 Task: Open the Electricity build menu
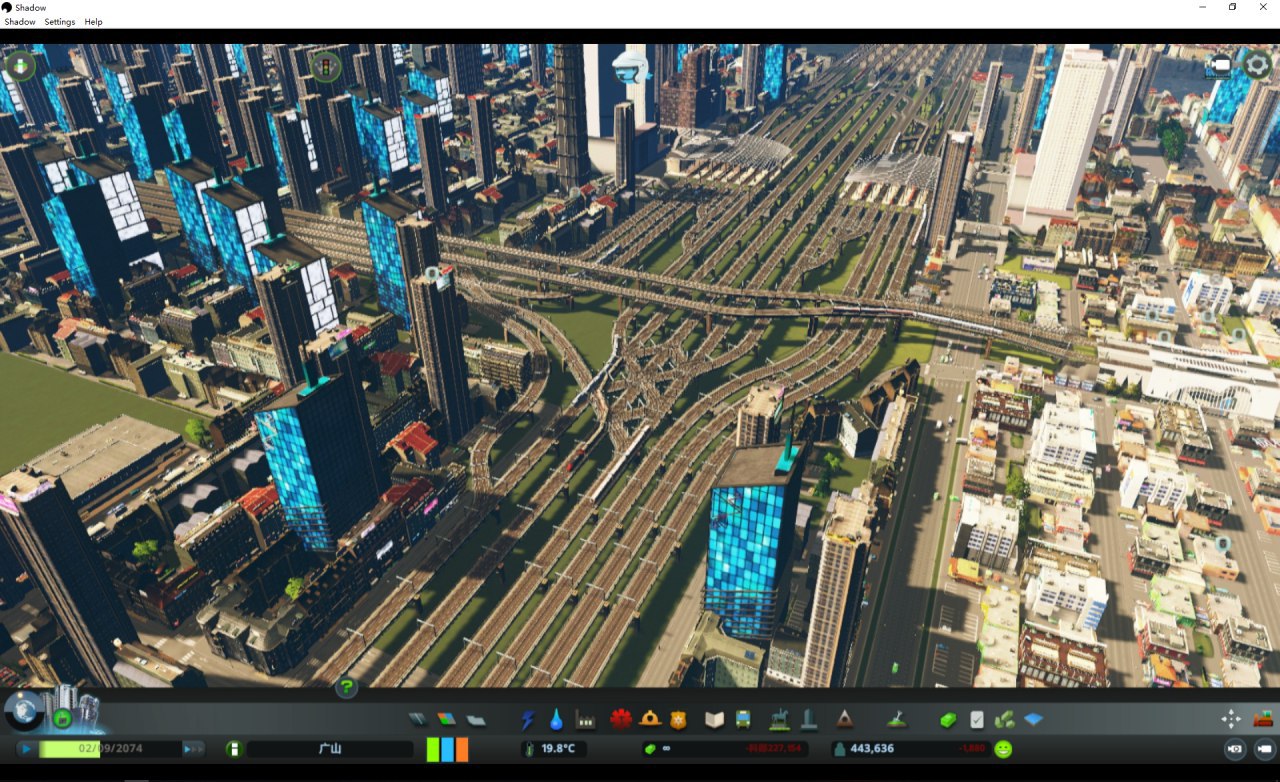[x=527, y=719]
